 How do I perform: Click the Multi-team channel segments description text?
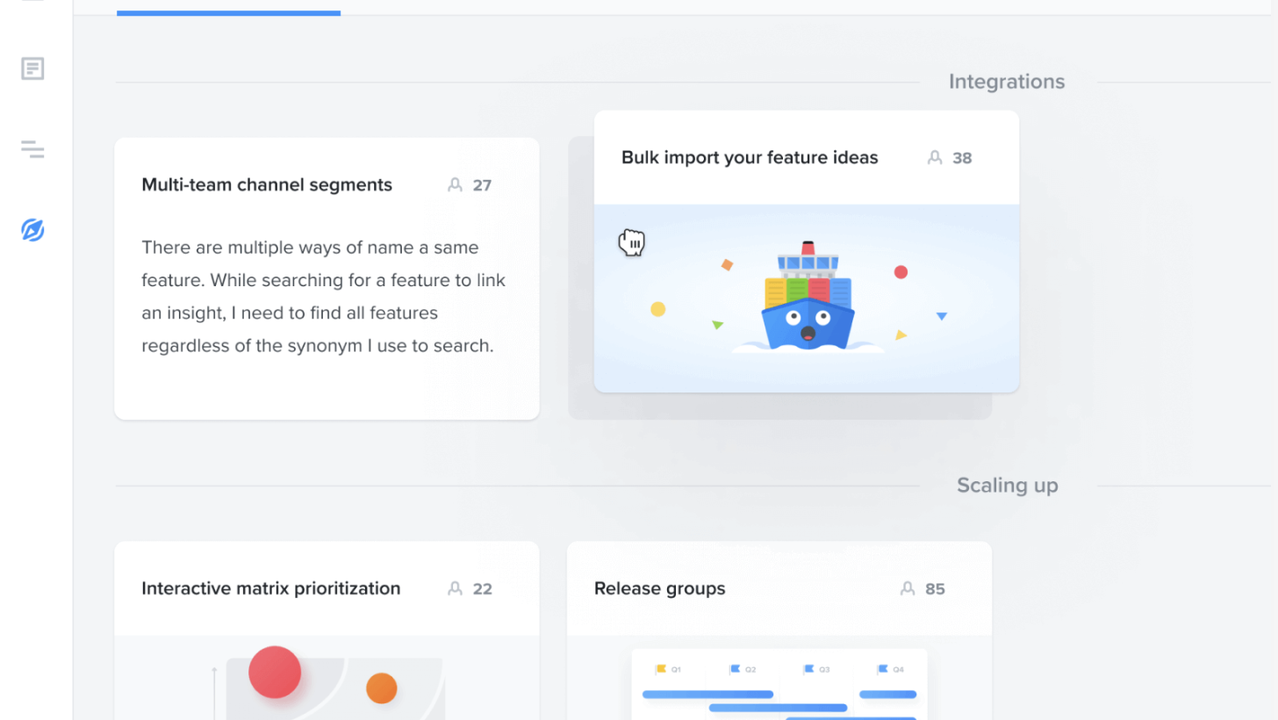(x=324, y=296)
